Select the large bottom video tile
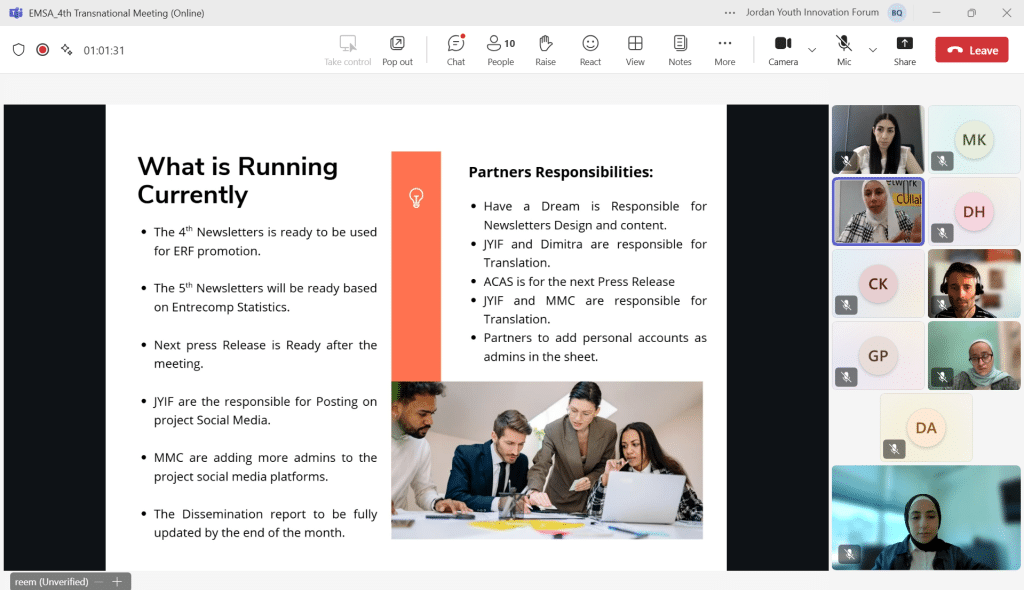Viewport: 1024px width, 590px height. point(926,517)
